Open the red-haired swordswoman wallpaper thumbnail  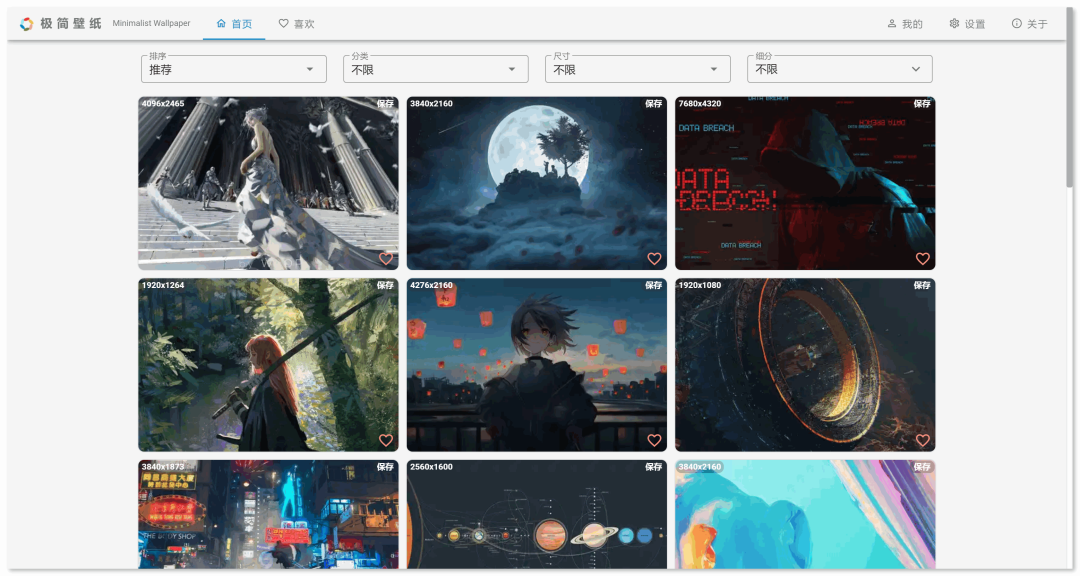[x=268, y=365]
